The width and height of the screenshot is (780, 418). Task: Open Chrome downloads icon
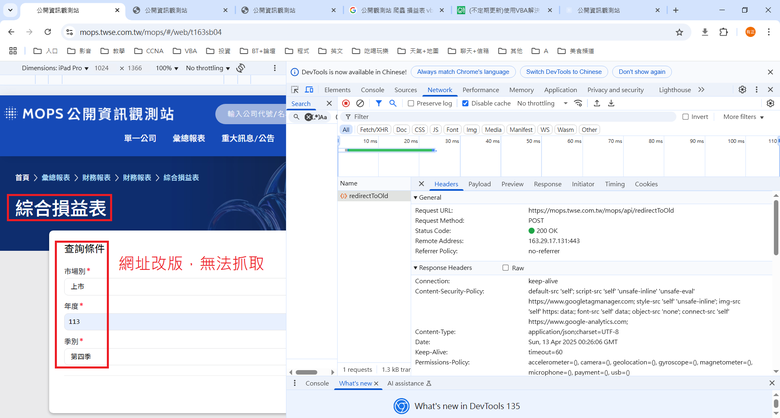click(704, 32)
